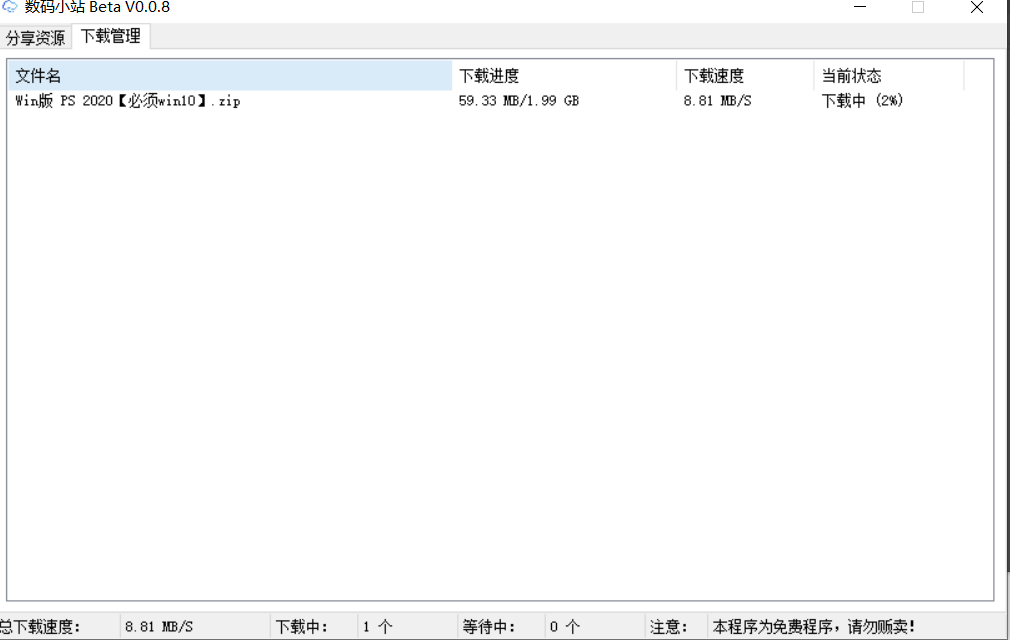The width and height of the screenshot is (1010, 640).
Task: Maximize the 数码小站 window
Action: pos(918,7)
